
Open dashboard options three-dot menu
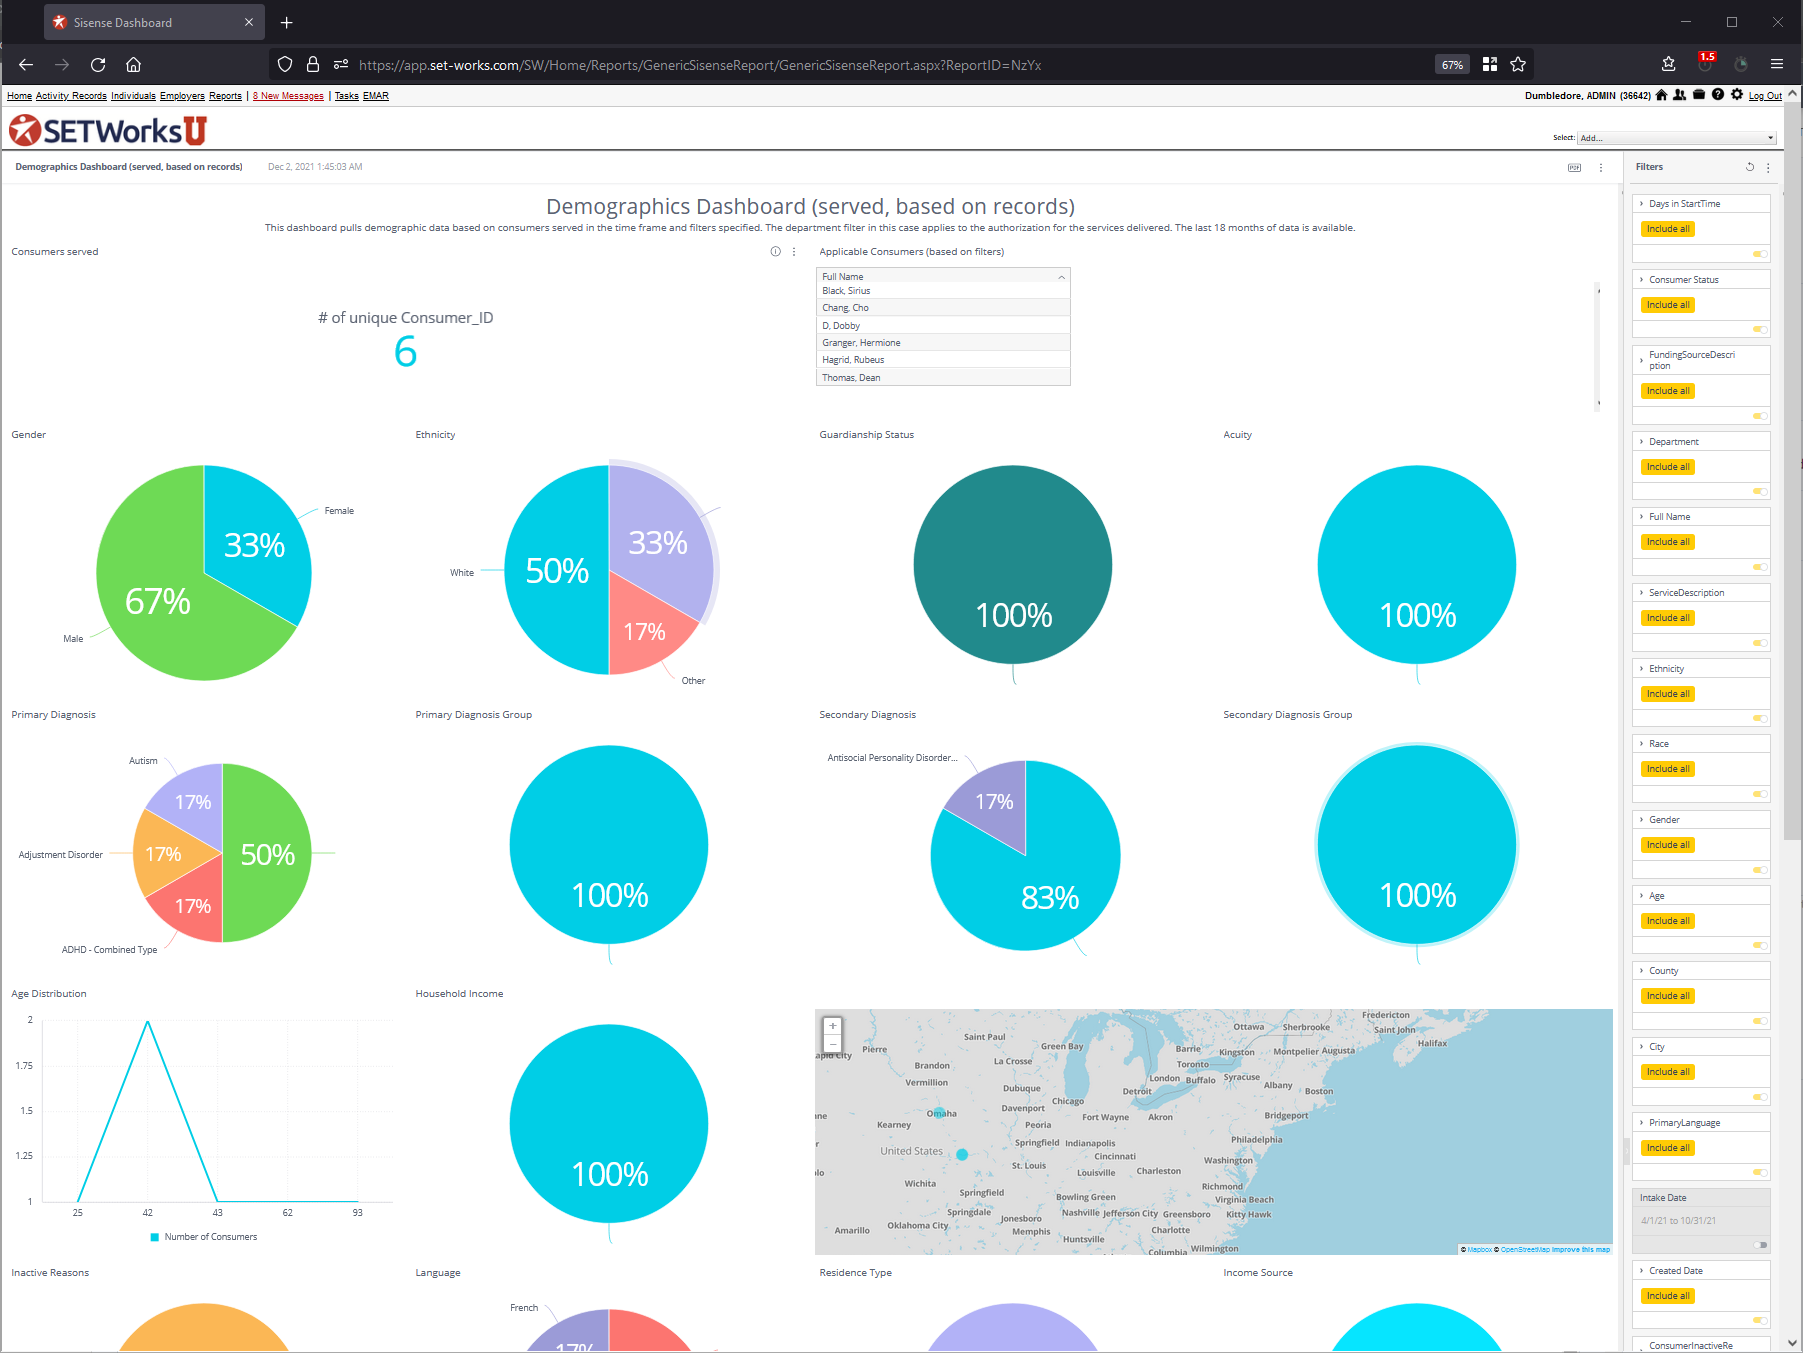point(1601,168)
